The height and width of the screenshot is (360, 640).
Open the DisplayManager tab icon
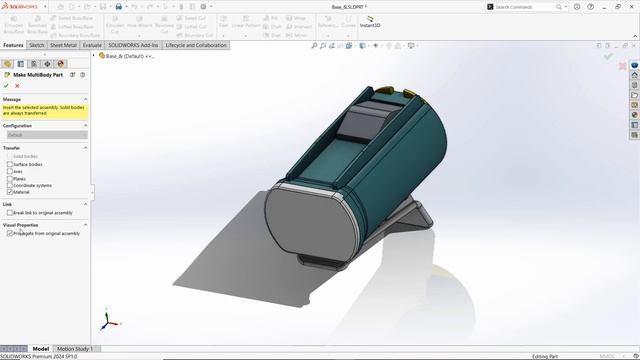pyautogui.click(x=61, y=64)
